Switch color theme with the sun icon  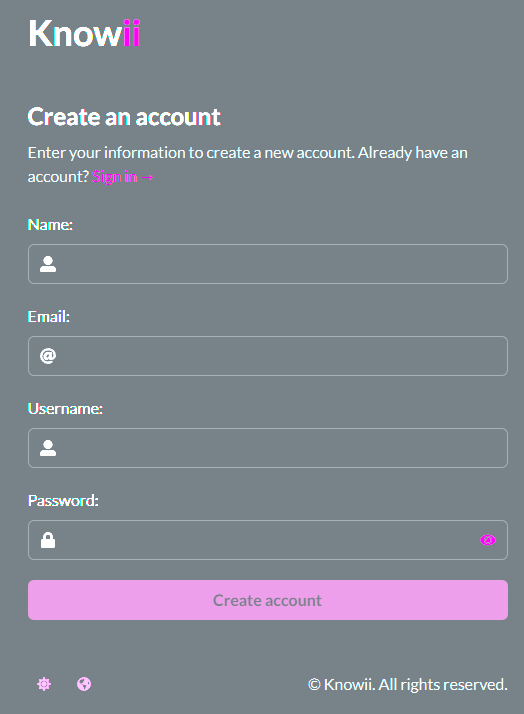click(x=44, y=684)
